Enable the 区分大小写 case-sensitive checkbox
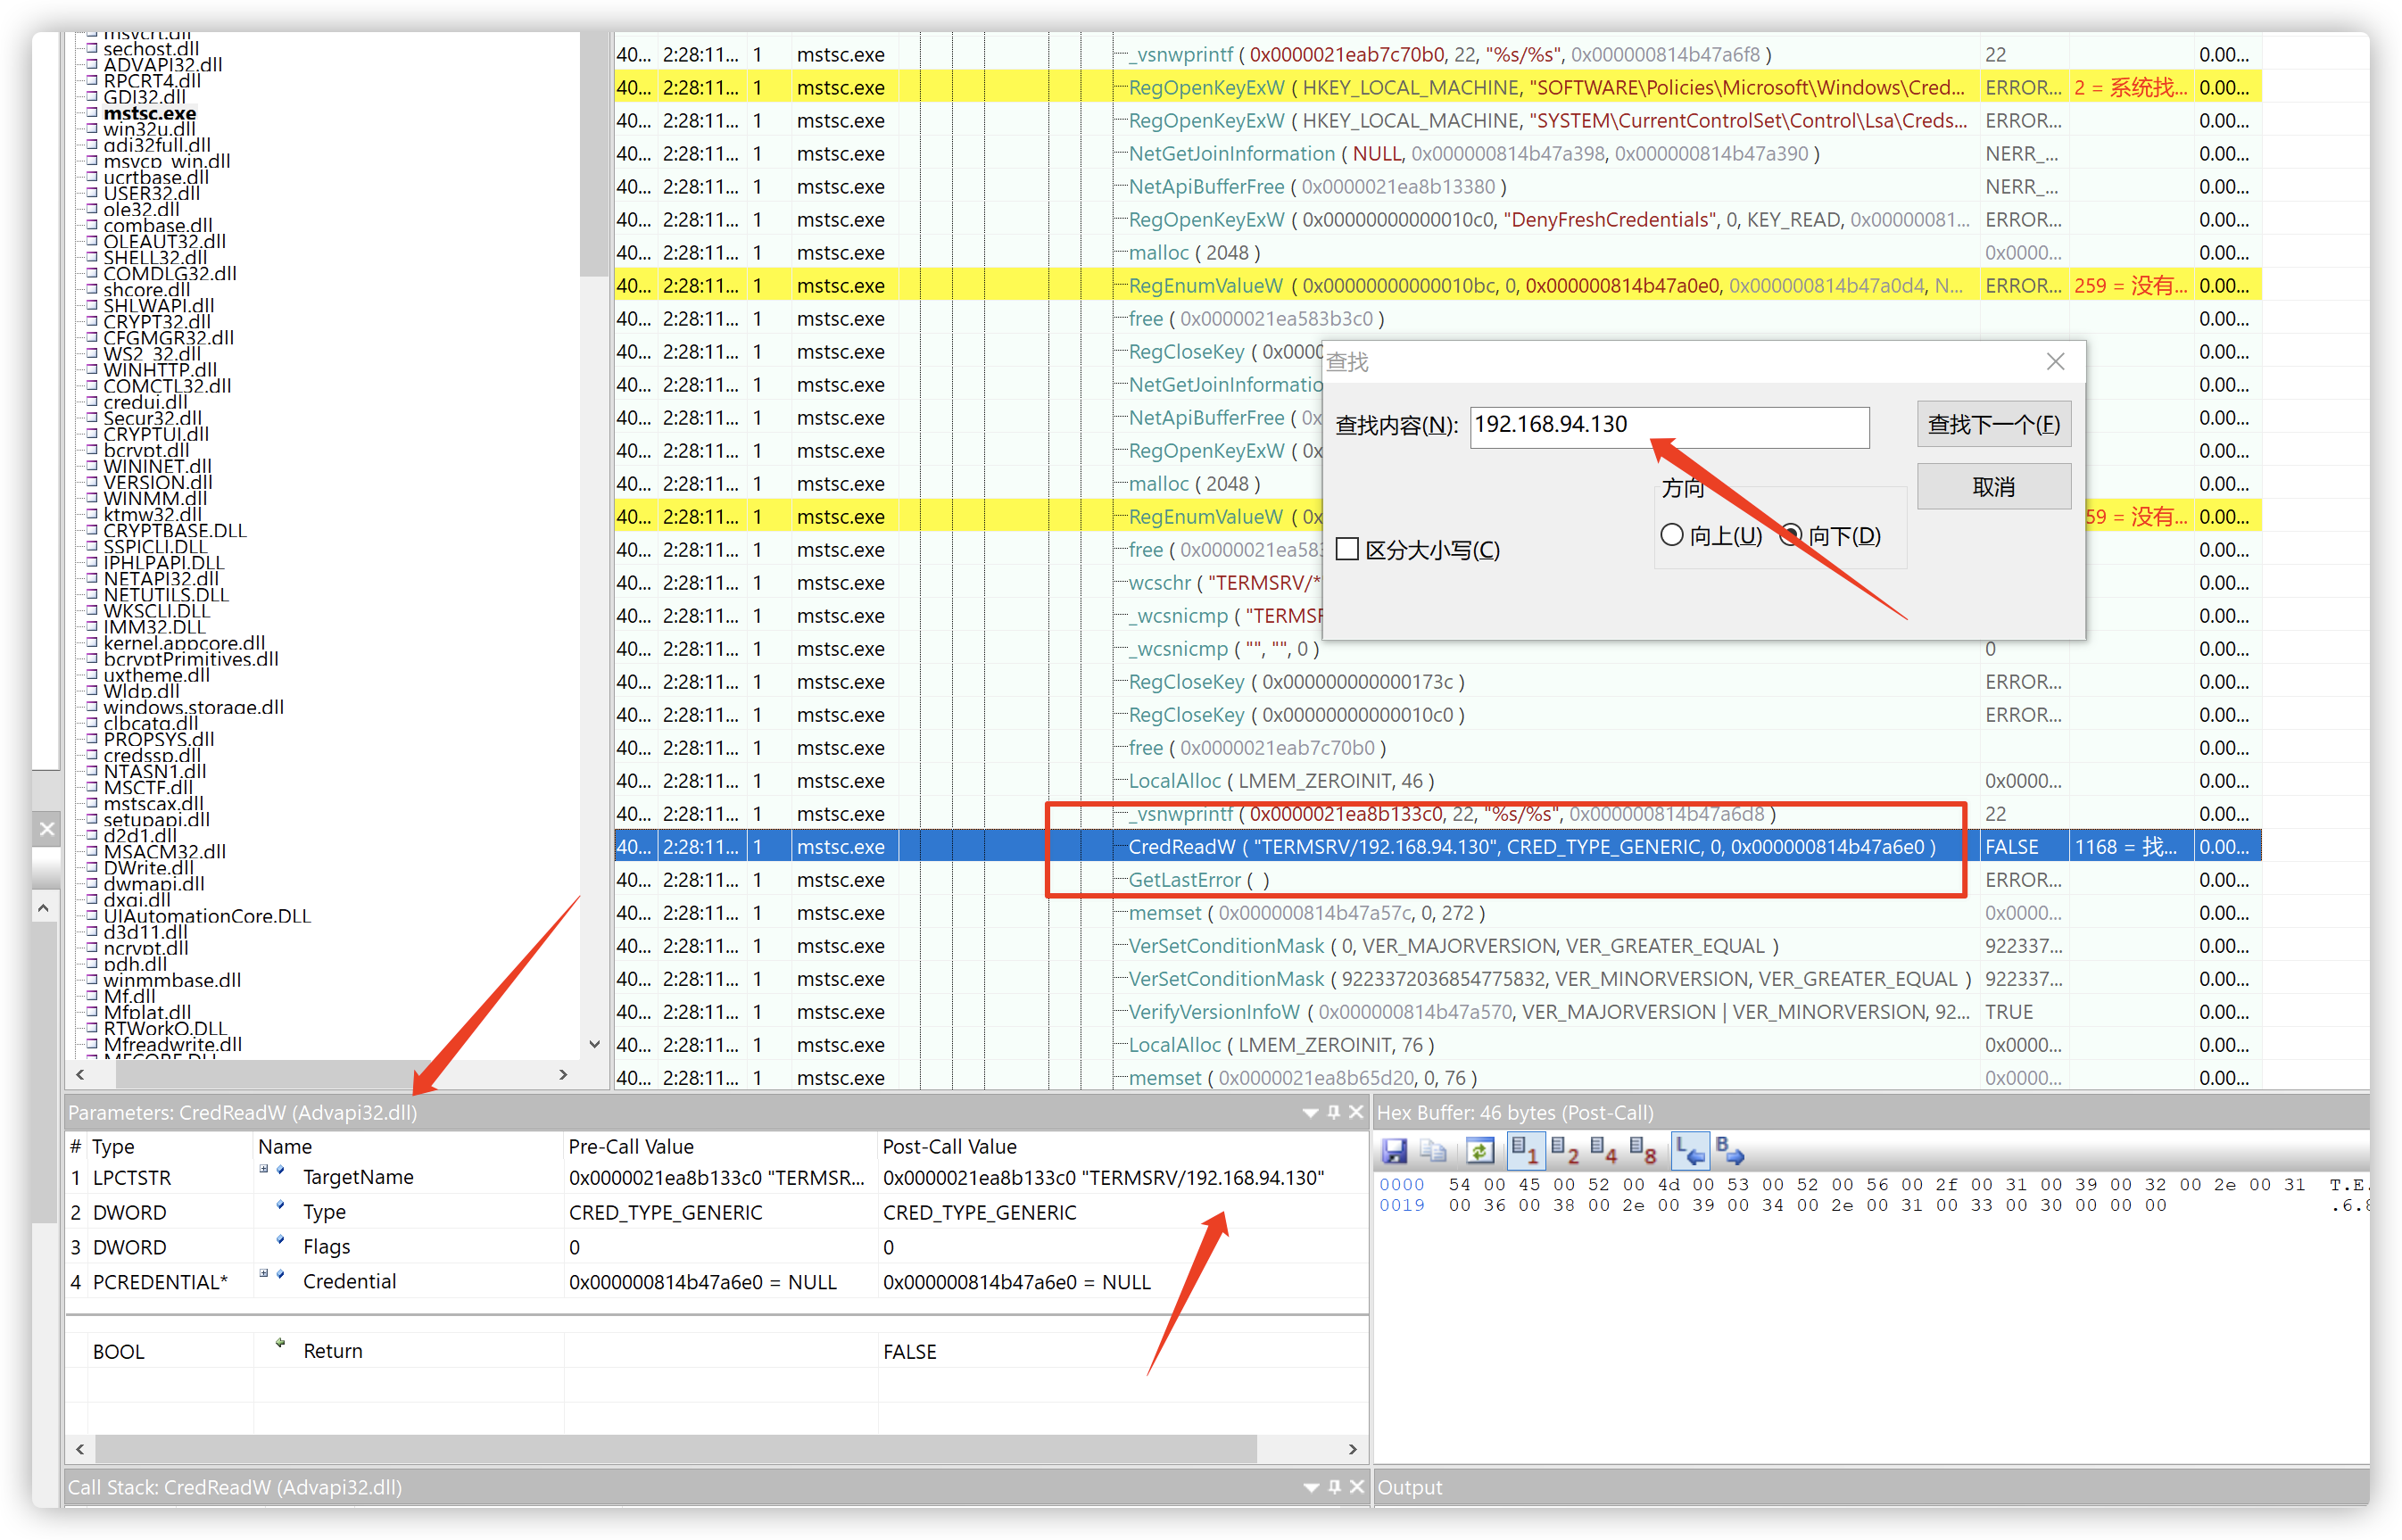The height and width of the screenshot is (1540, 2402). pyautogui.click(x=1348, y=549)
